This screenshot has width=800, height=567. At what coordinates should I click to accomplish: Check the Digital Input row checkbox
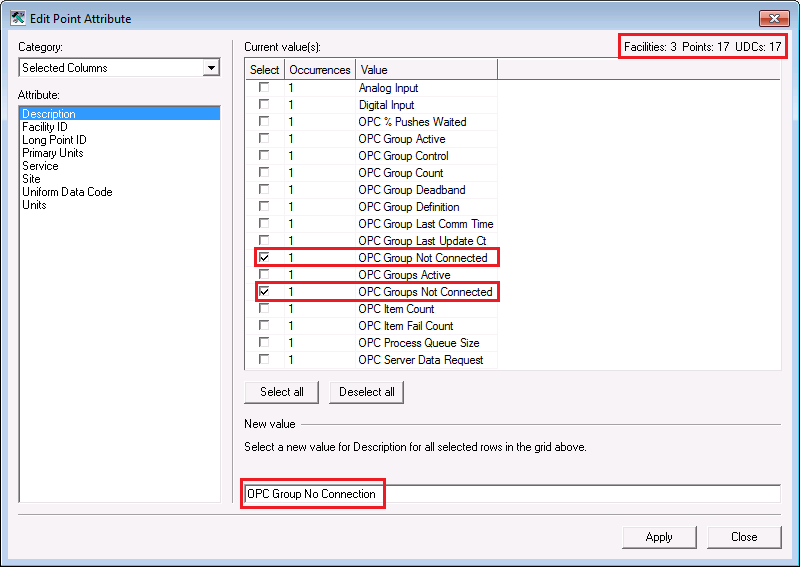(264, 104)
